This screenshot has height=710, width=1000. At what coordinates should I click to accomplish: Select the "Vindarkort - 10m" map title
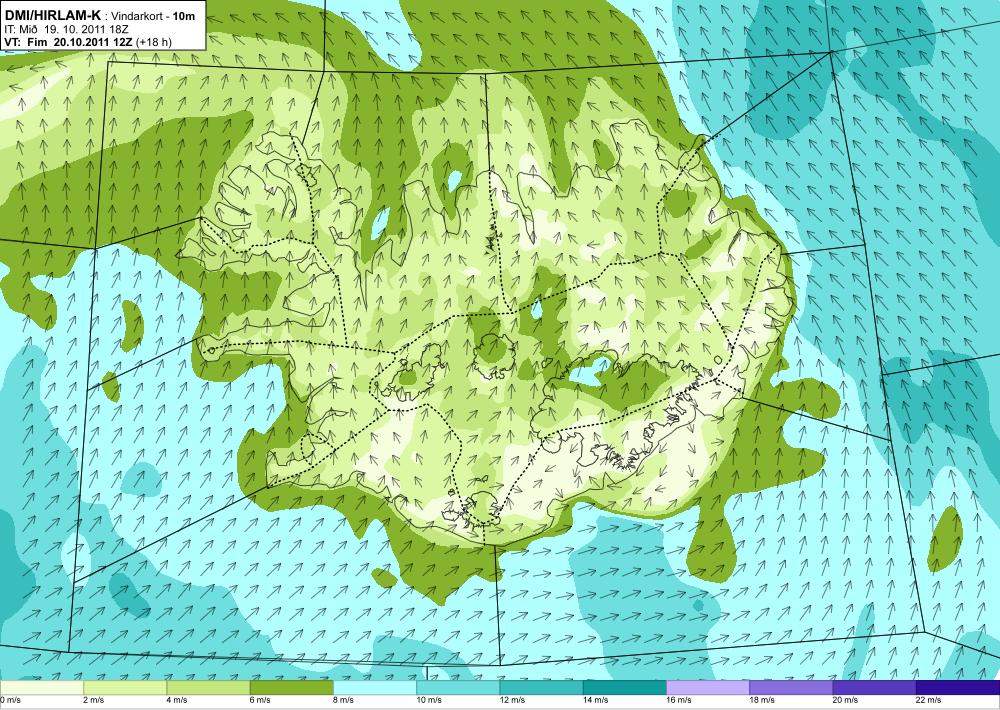click(x=154, y=16)
